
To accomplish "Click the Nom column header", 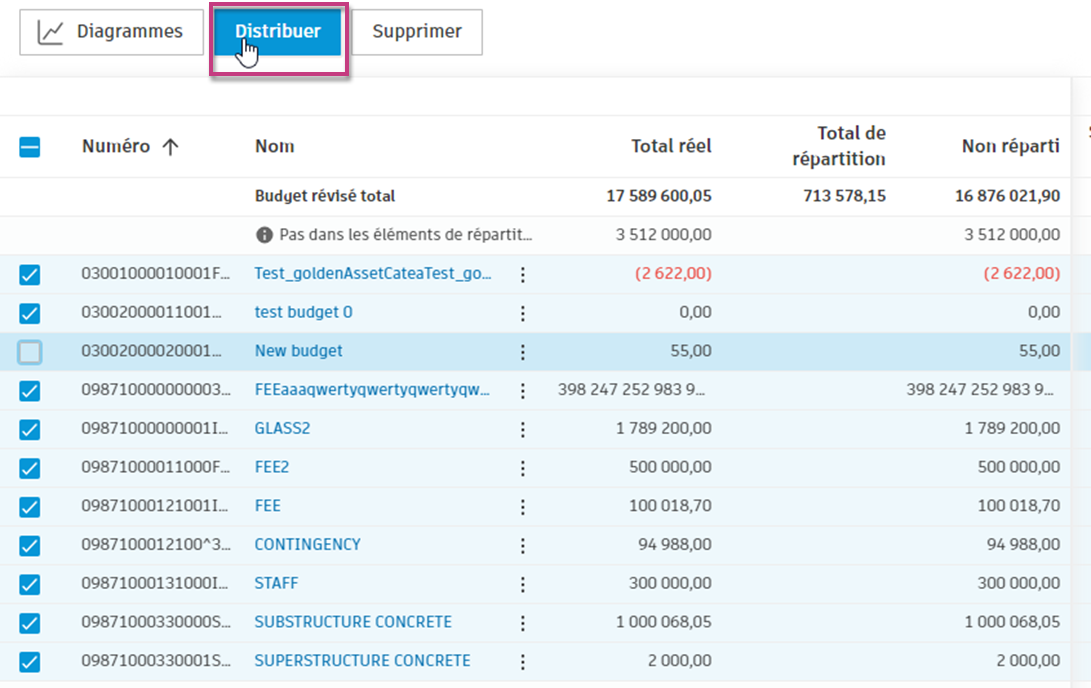I will (x=275, y=146).
